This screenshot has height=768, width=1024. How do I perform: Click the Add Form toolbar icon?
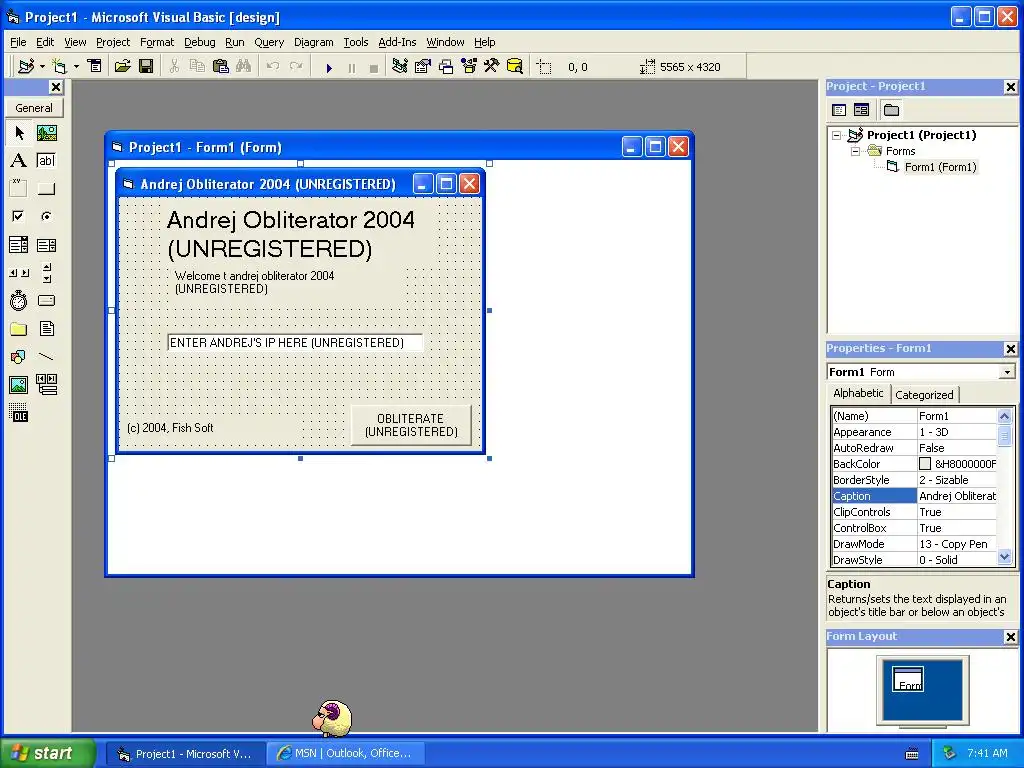coord(59,66)
